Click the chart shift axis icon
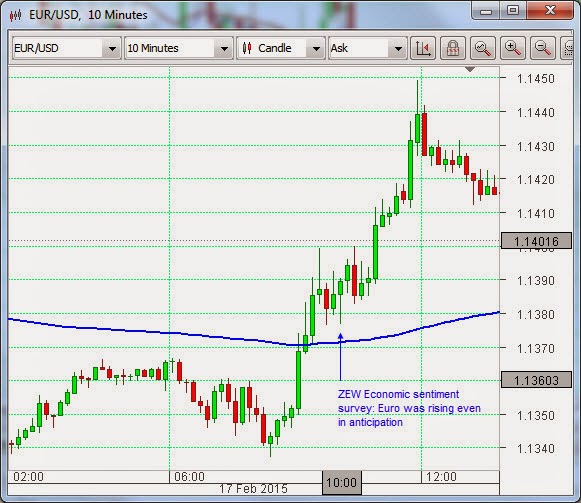Viewport: 581px width, 503px height. 423,48
